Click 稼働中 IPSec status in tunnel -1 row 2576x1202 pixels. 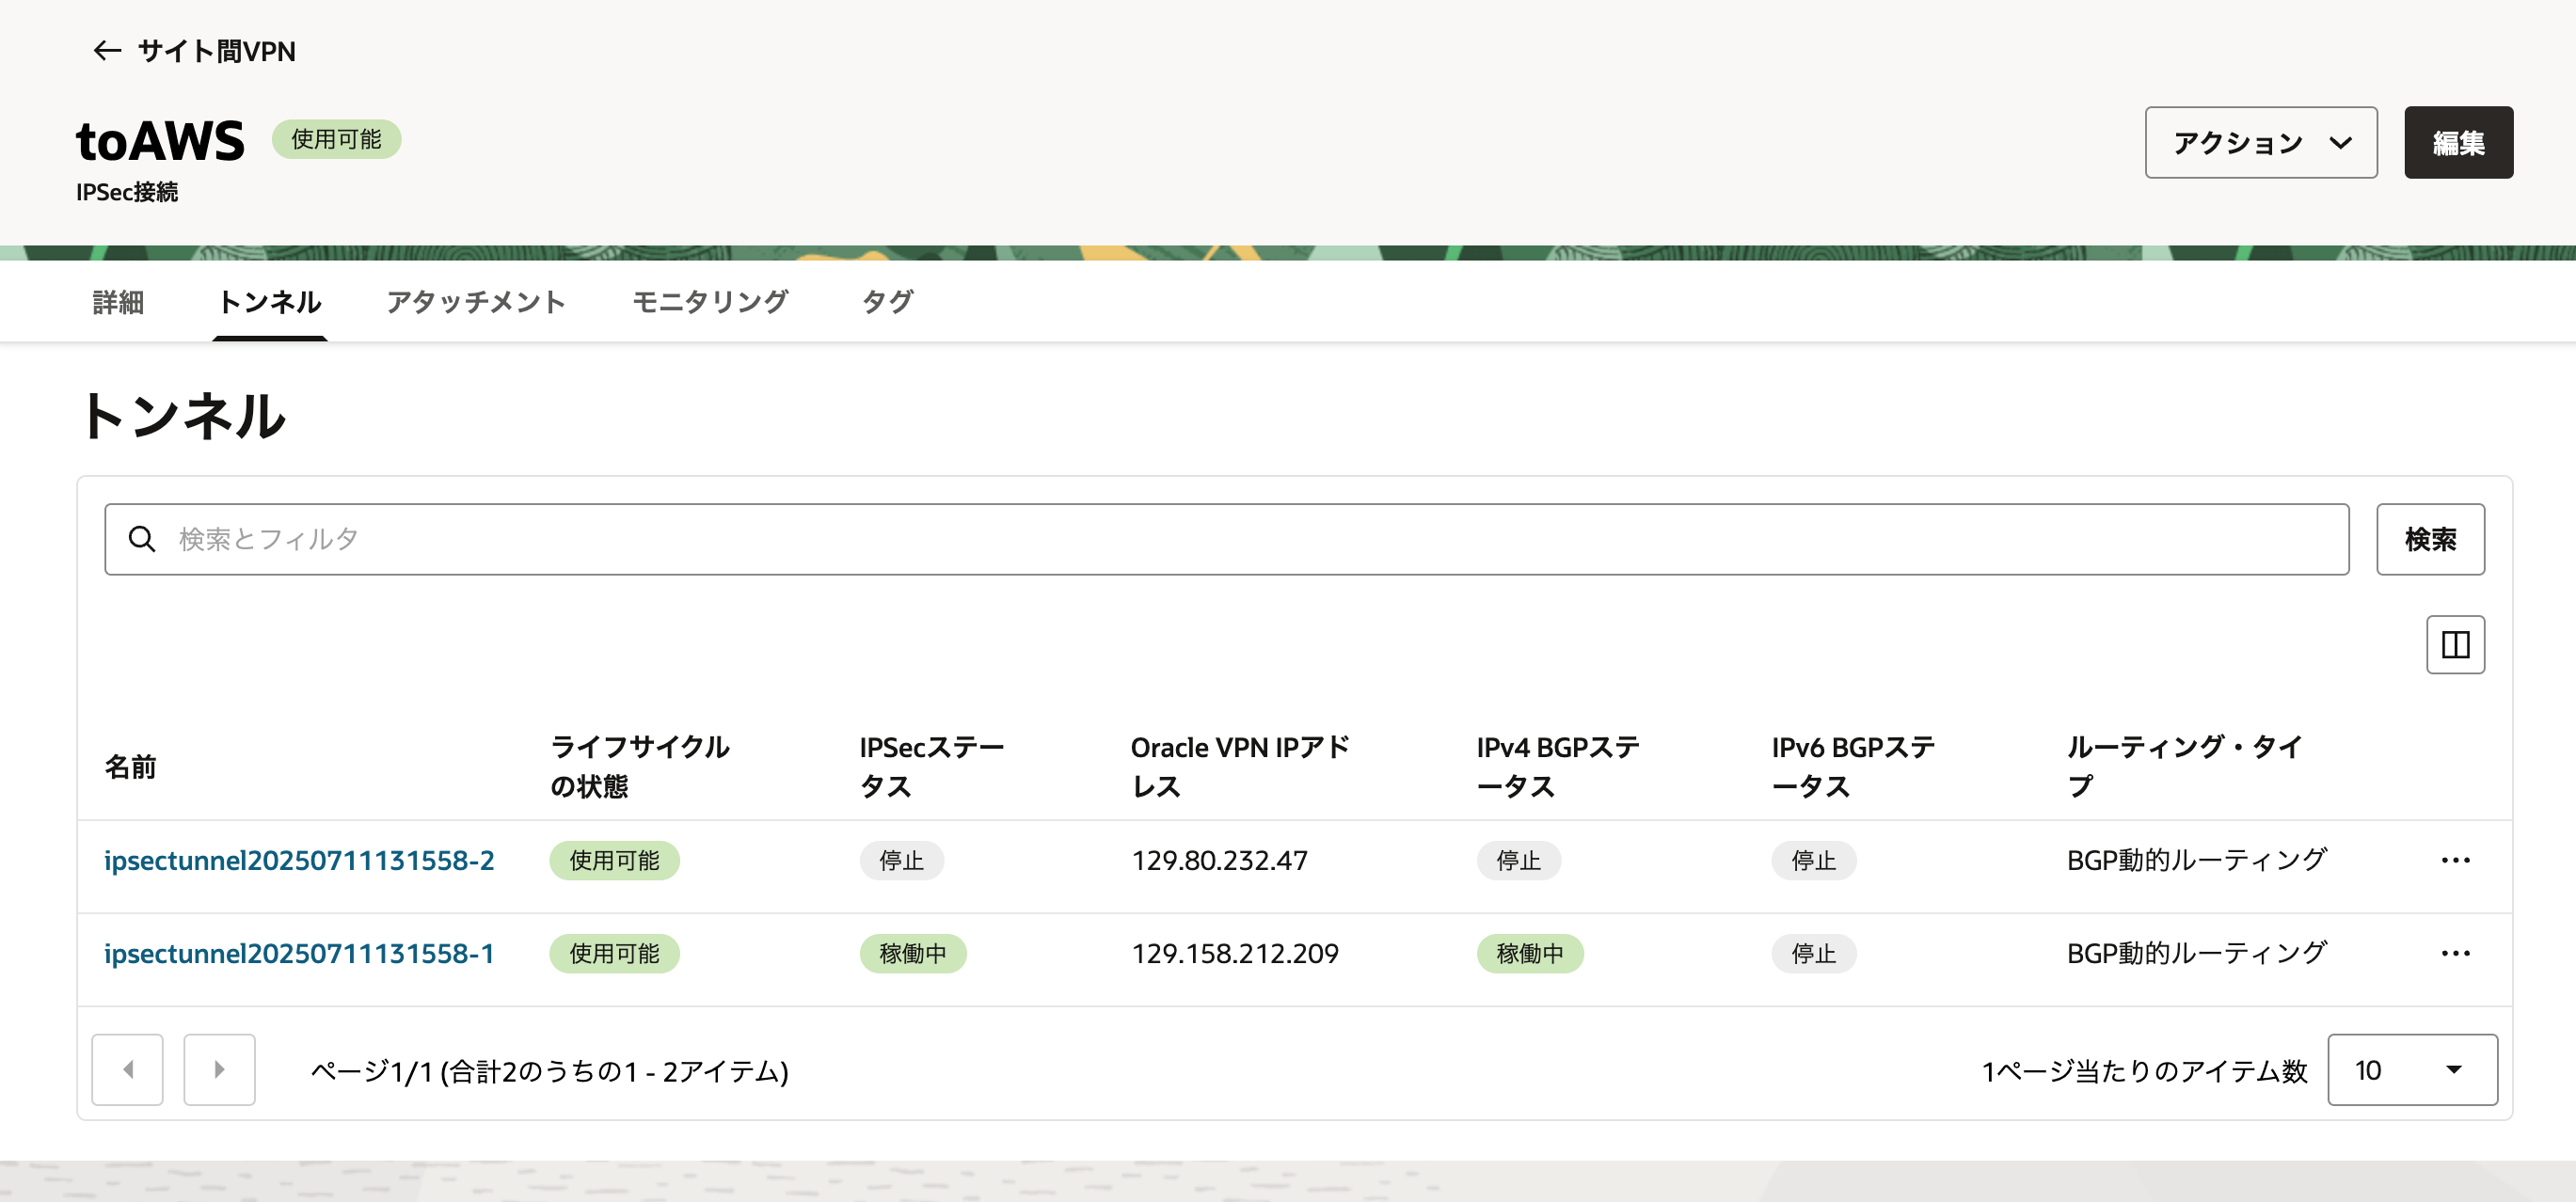tap(913, 953)
